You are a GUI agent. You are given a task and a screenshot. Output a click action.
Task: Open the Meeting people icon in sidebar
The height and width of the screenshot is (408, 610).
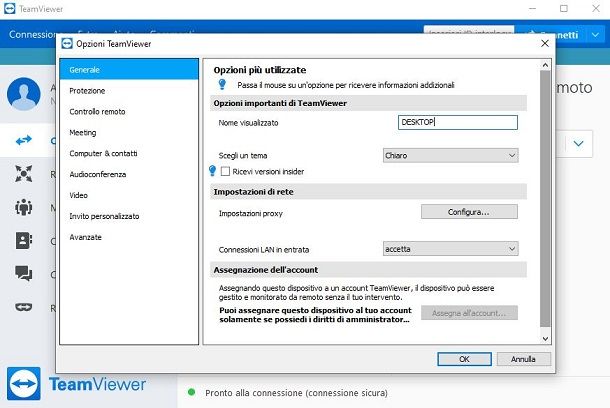[x=23, y=207]
